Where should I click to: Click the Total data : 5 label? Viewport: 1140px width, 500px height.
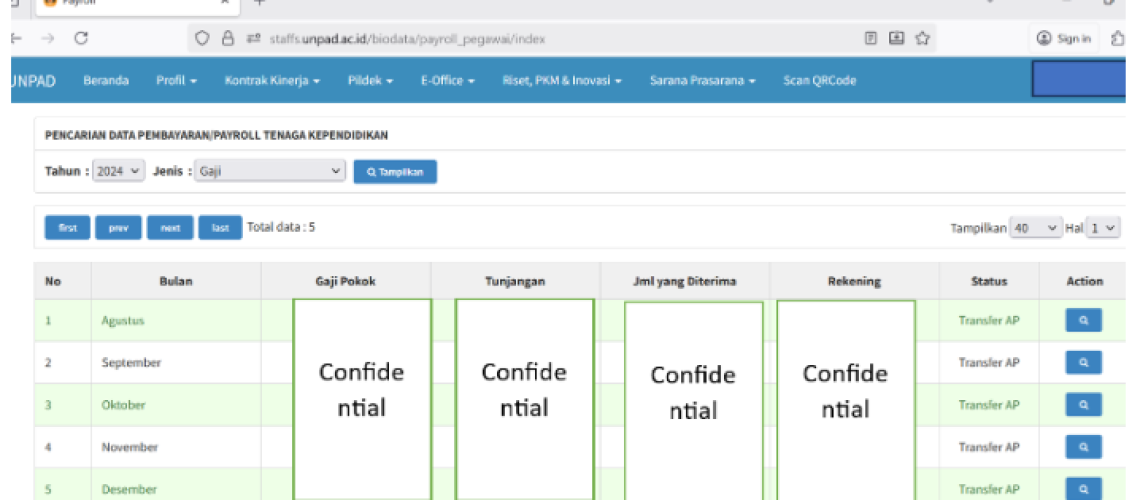tap(281, 227)
